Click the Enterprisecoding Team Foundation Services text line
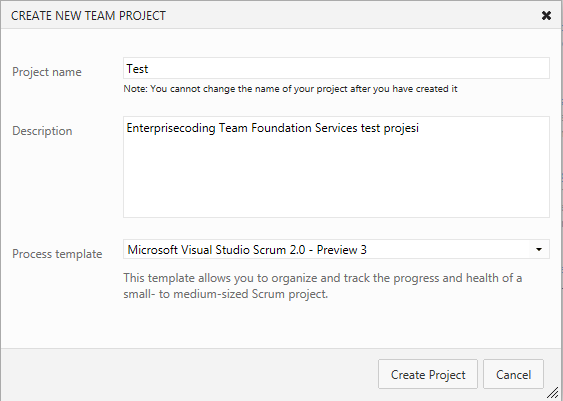This screenshot has width=563, height=401. (273, 128)
